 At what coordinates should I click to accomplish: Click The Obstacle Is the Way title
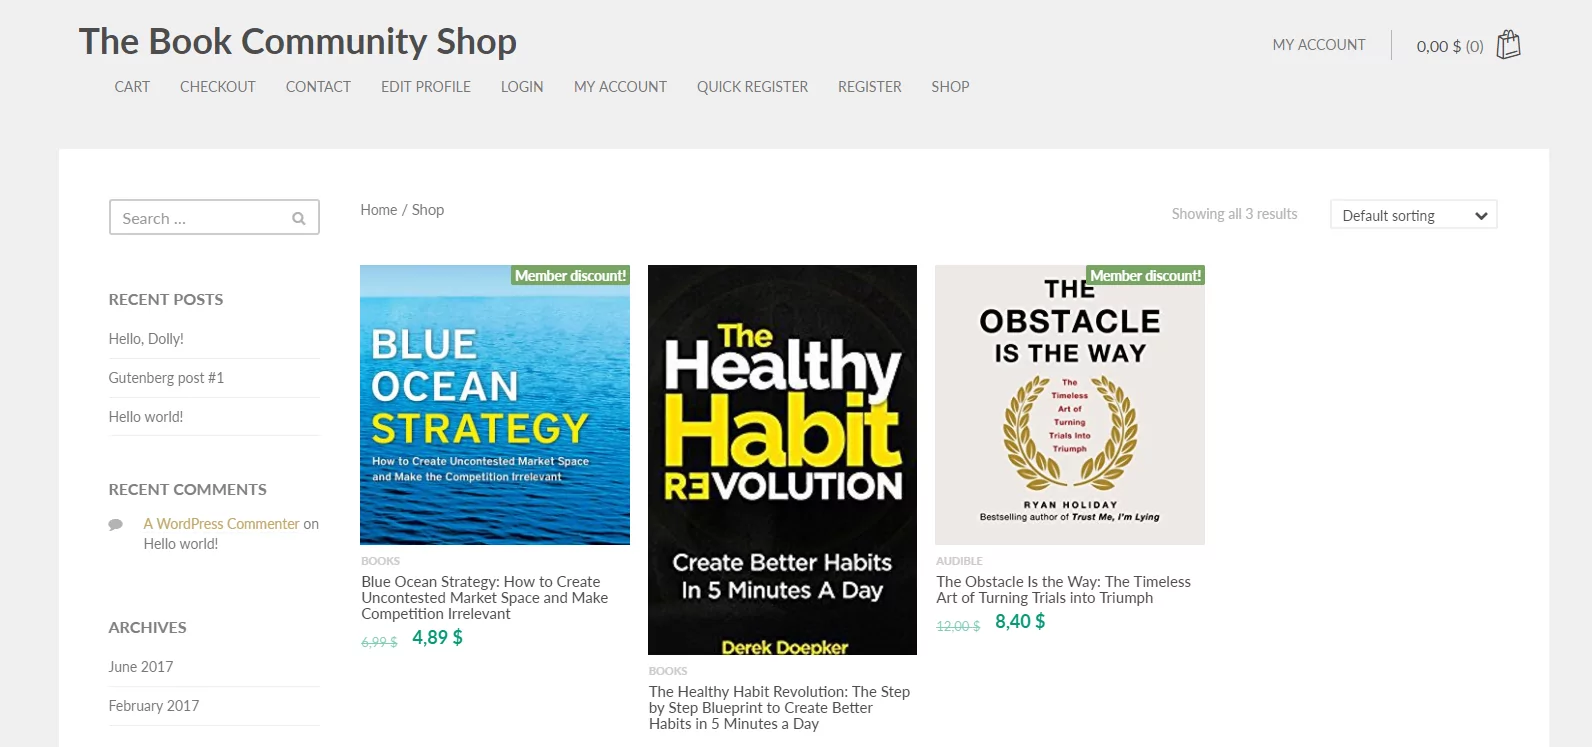click(1063, 590)
